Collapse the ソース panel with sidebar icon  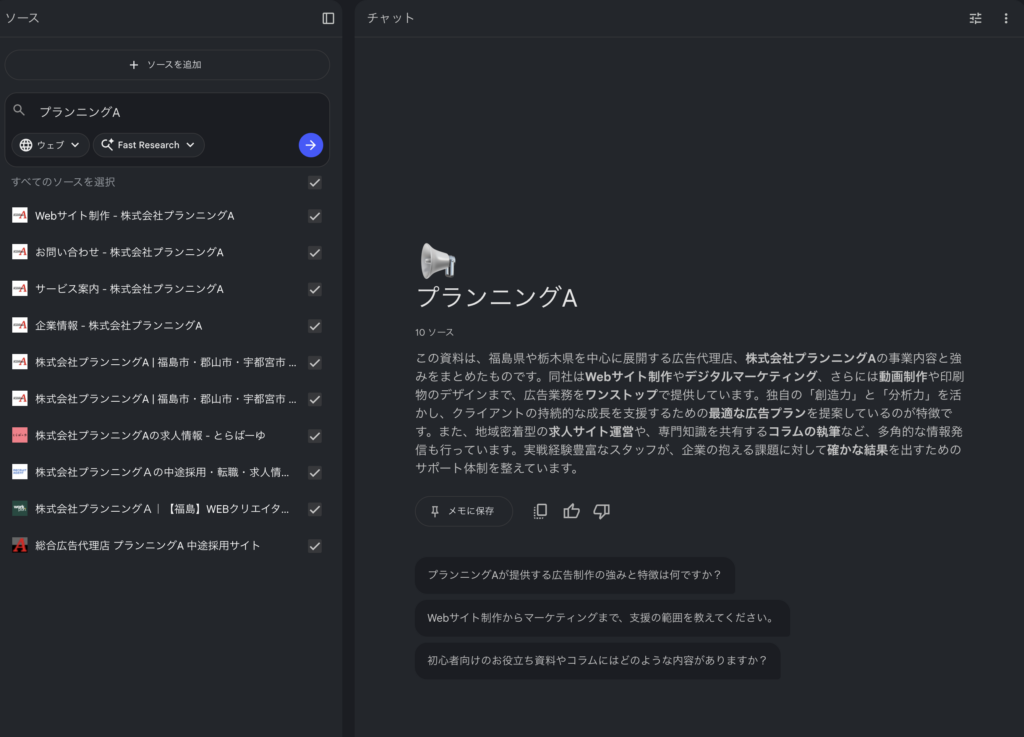click(x=328, y=18)
